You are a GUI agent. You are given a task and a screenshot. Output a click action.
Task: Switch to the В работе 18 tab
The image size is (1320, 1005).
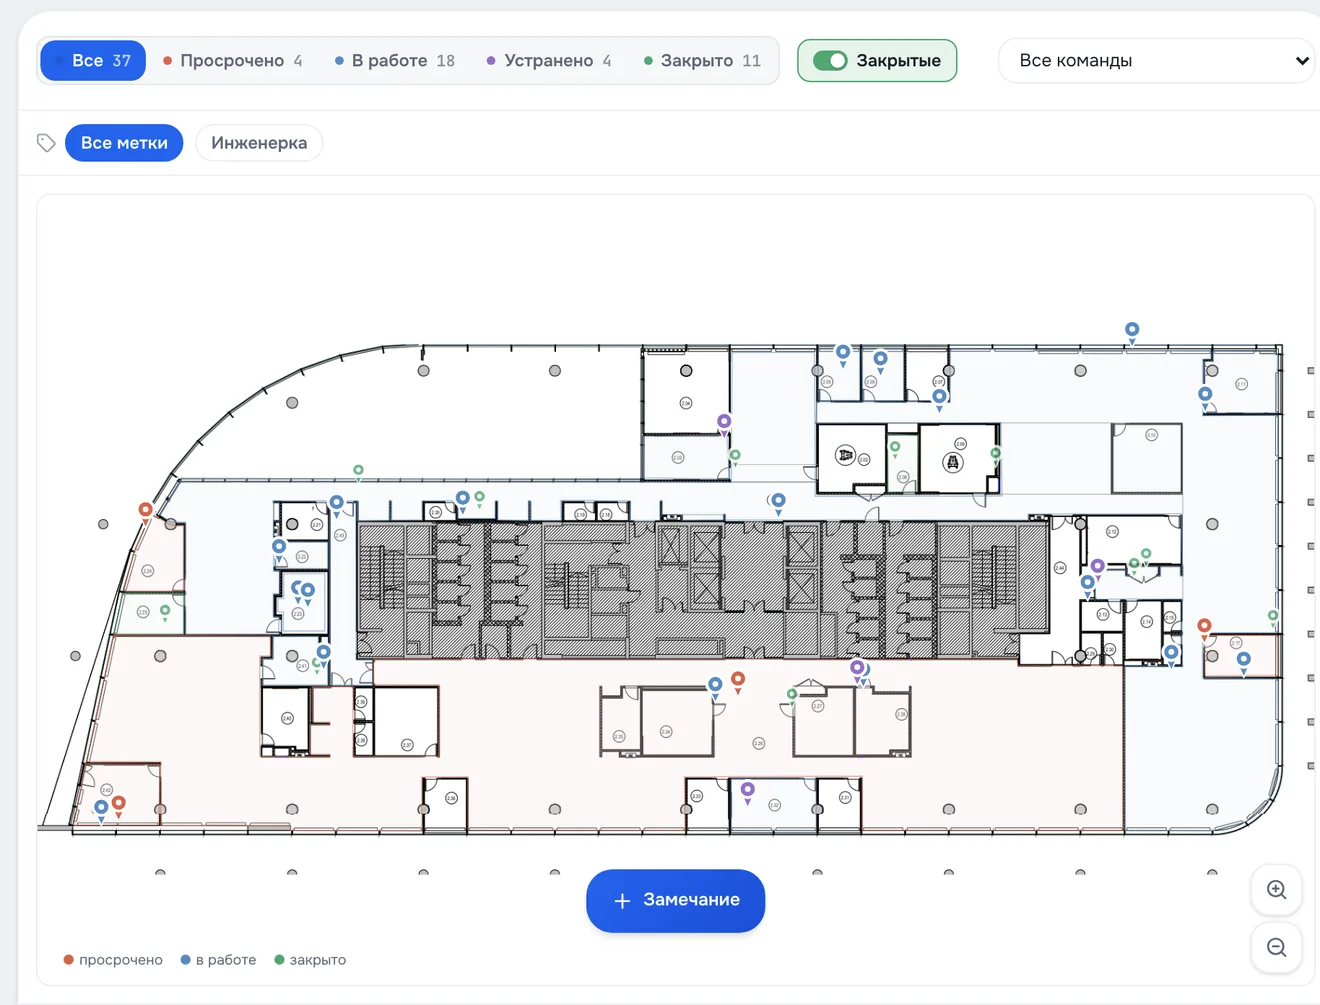pyautogui.click(x=394, y=61)
